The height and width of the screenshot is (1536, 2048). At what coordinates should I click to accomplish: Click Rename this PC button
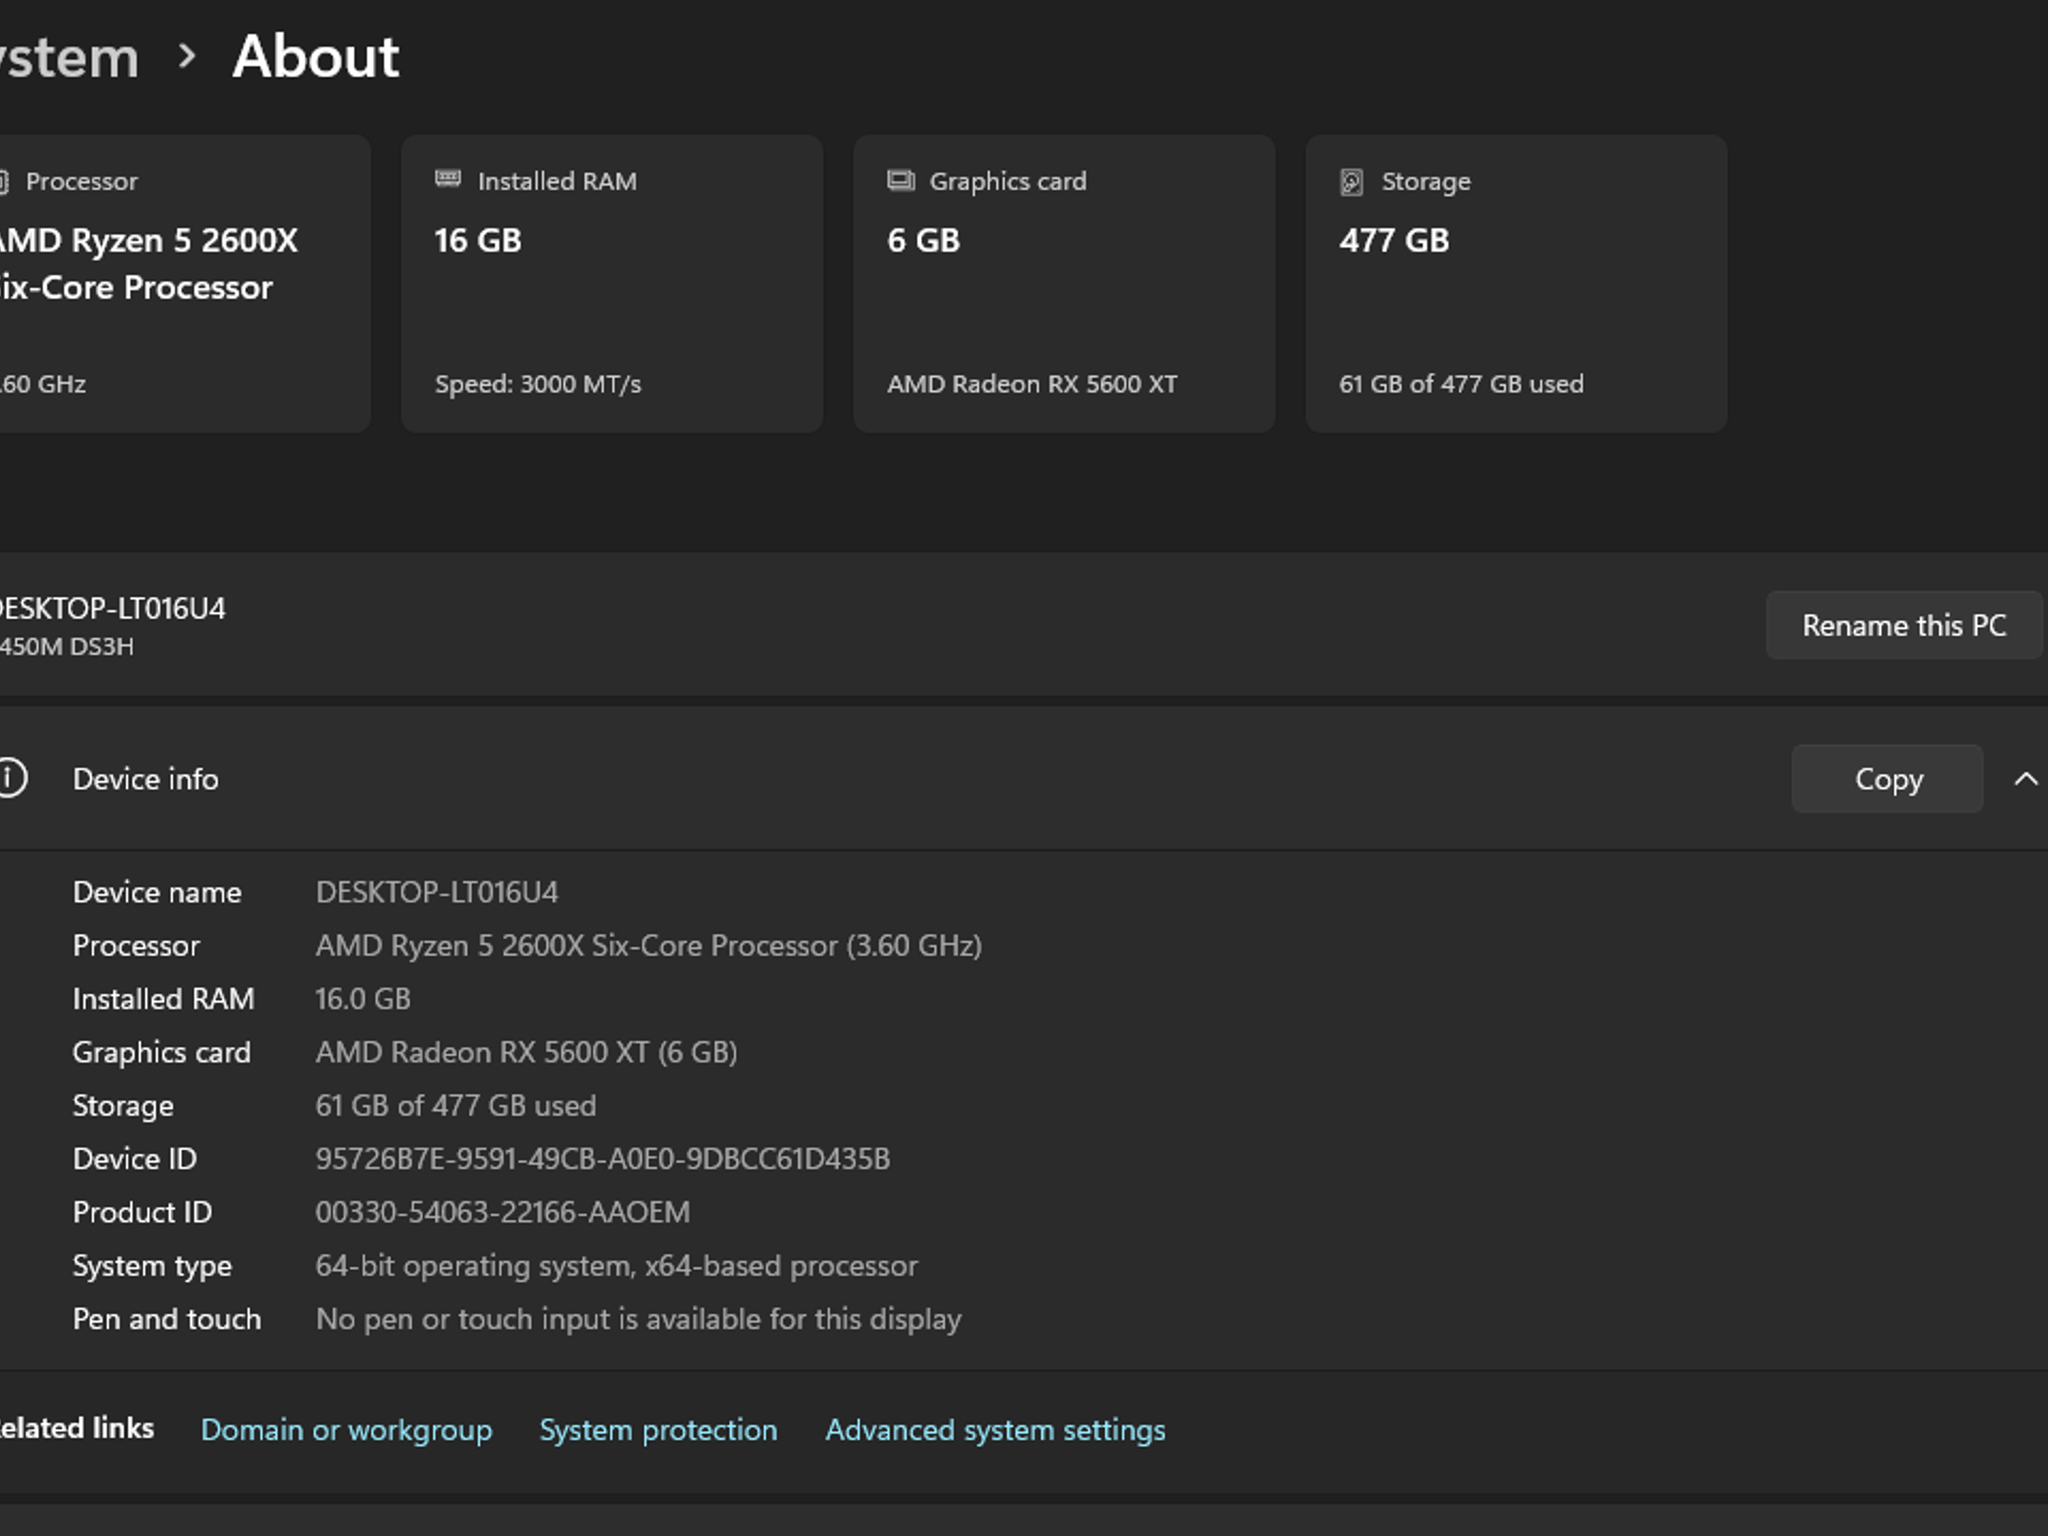[1904, 625]
